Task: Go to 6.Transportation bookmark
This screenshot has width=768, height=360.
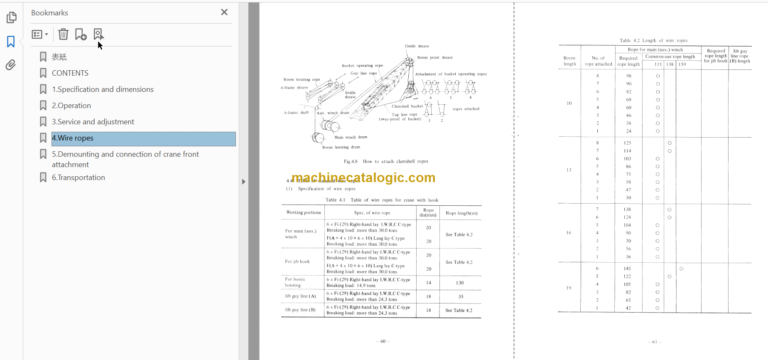Action: [78, 177]
